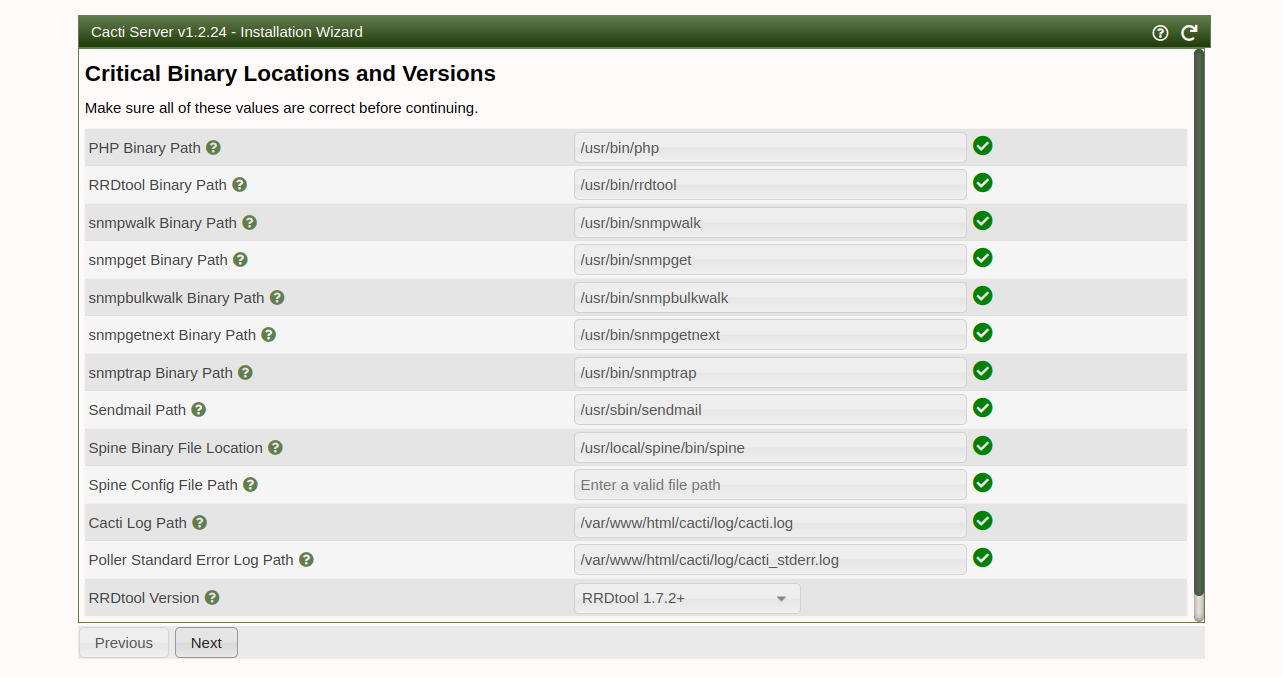Click the refresh icon in the wizard header
The width and height of the screenshot is (1282, 677).
coord(1189,32)
